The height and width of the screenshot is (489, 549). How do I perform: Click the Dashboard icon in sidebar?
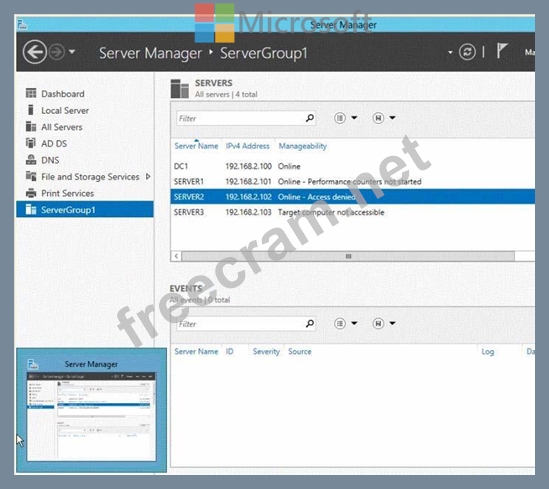tap(31, 93)
